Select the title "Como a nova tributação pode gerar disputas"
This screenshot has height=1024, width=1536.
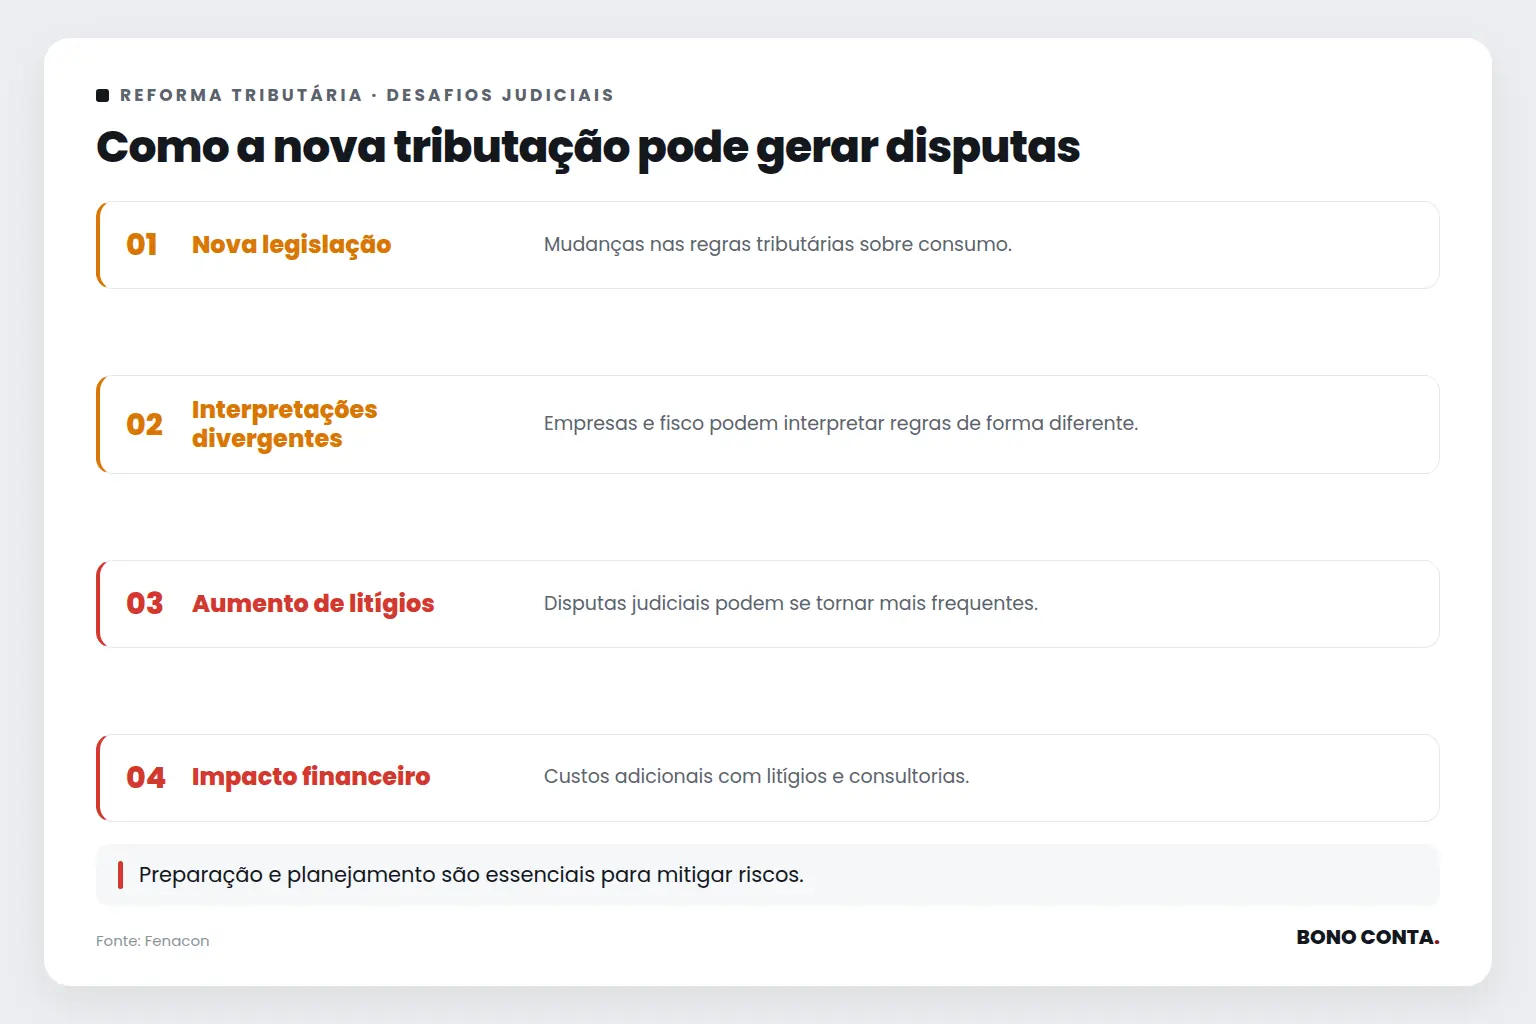pos(588,147)
